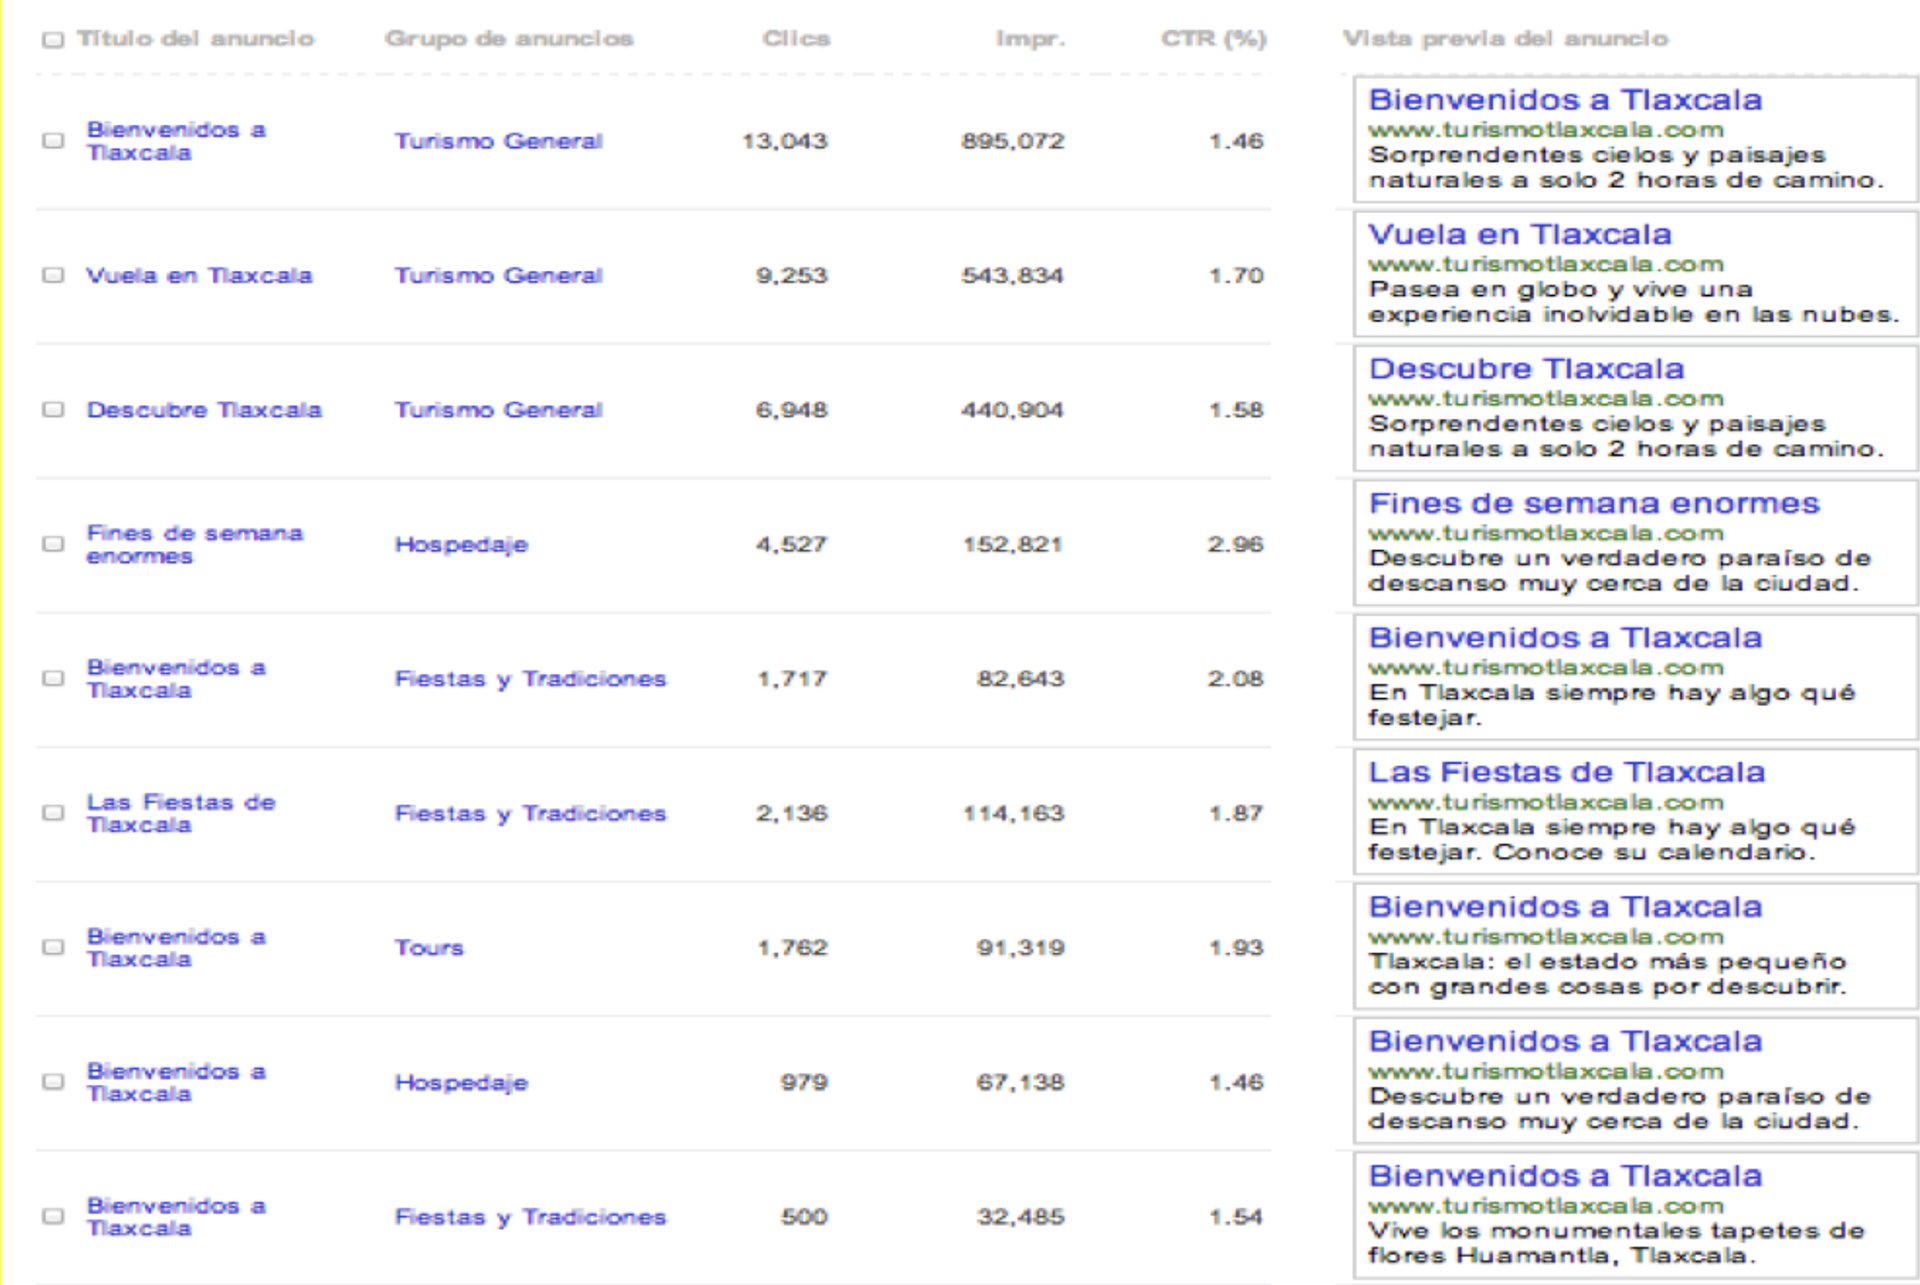The height and width of the screenshot is (1285, 1920).
Task: Open Hospedaje group in the 979 clicks row
Action: click(x=461, y=1083)
